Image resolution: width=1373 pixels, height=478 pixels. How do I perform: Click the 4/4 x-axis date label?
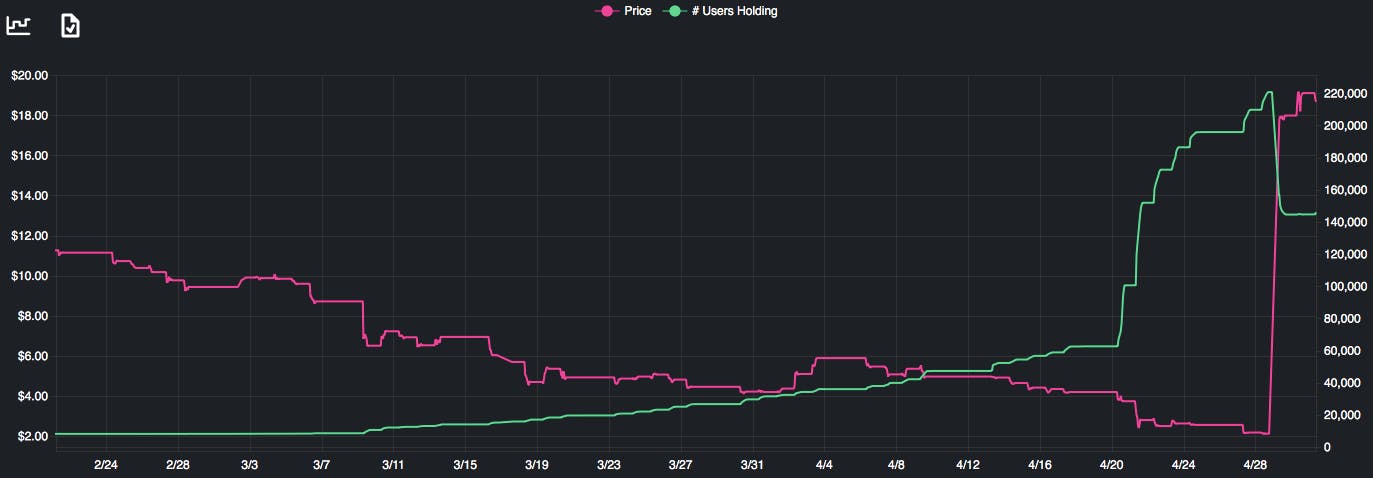pos(825,465)
